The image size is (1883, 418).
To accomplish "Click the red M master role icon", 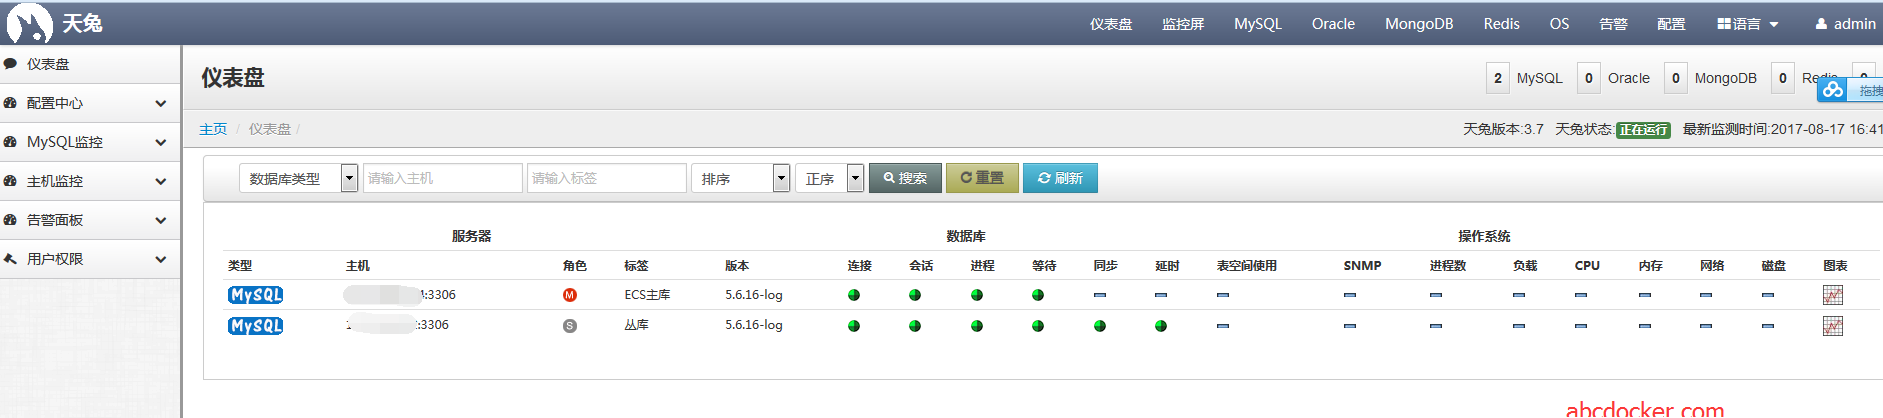I will click(570, 295).
